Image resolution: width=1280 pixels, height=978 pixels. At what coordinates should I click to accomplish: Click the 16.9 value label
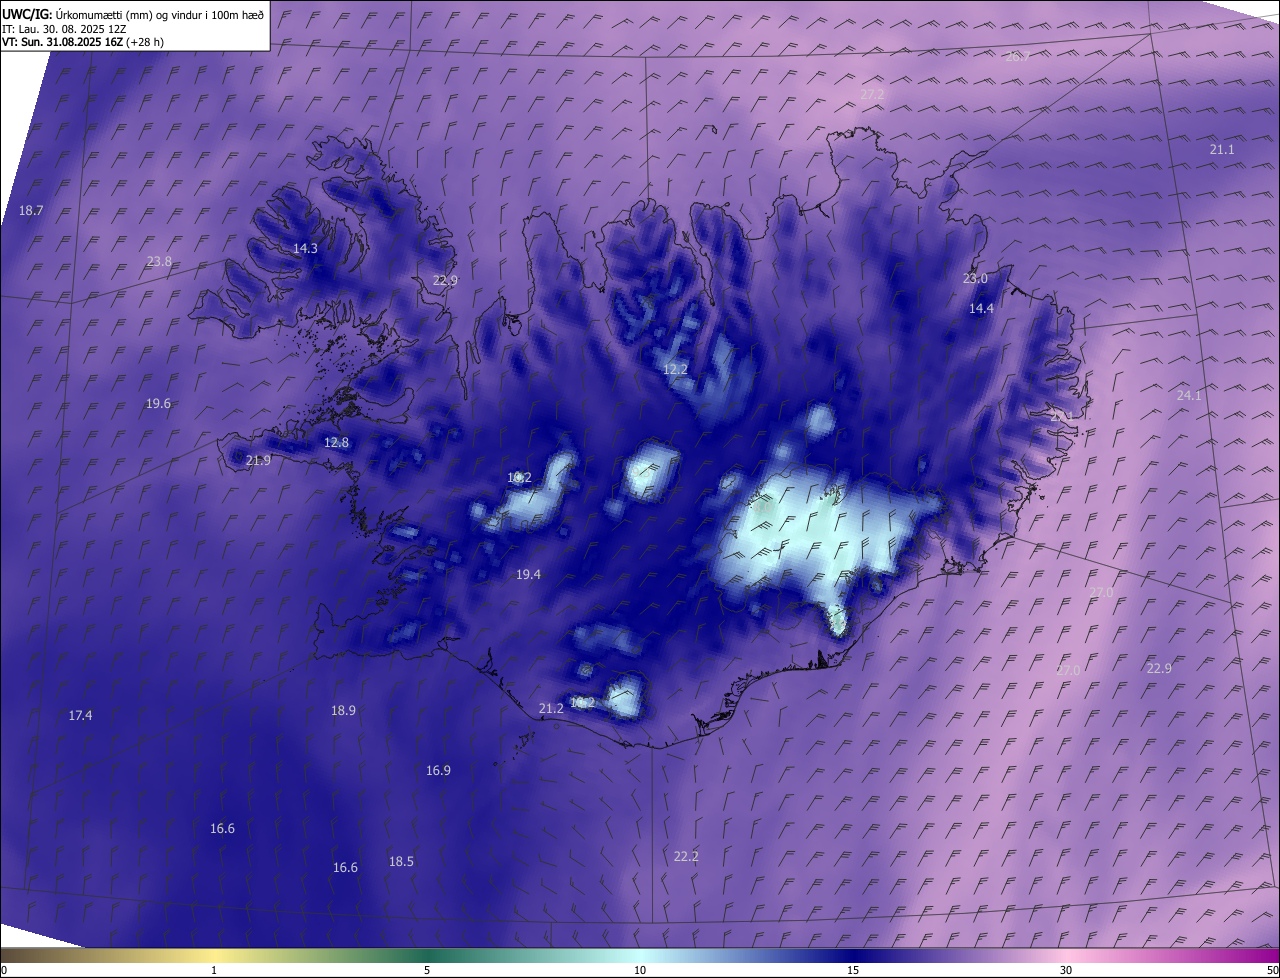[x=438, y=771]
